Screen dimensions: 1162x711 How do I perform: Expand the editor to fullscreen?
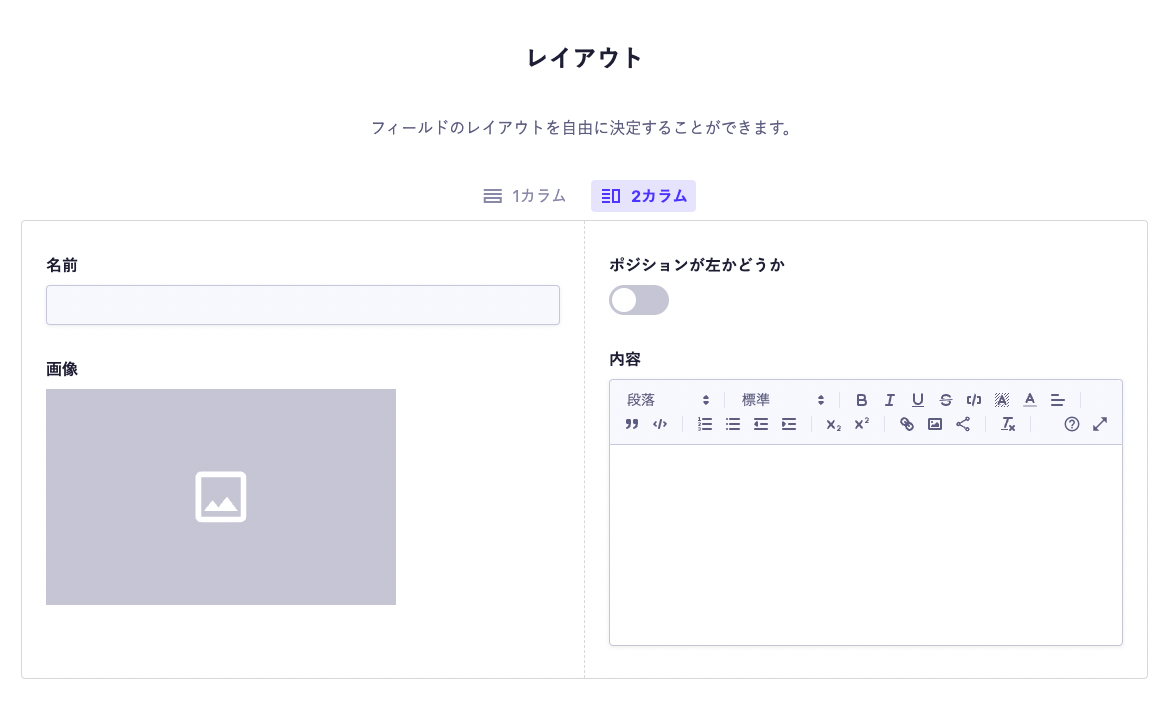click(x=1100, y=424)
